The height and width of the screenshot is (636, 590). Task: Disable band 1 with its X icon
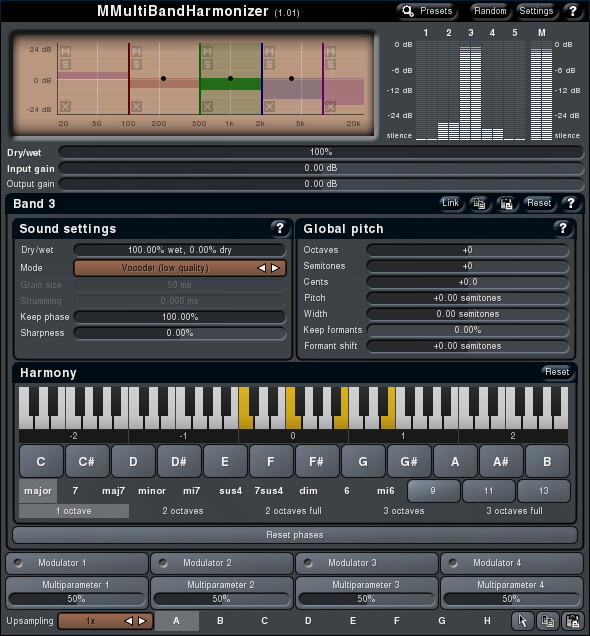tap(65, 107)
